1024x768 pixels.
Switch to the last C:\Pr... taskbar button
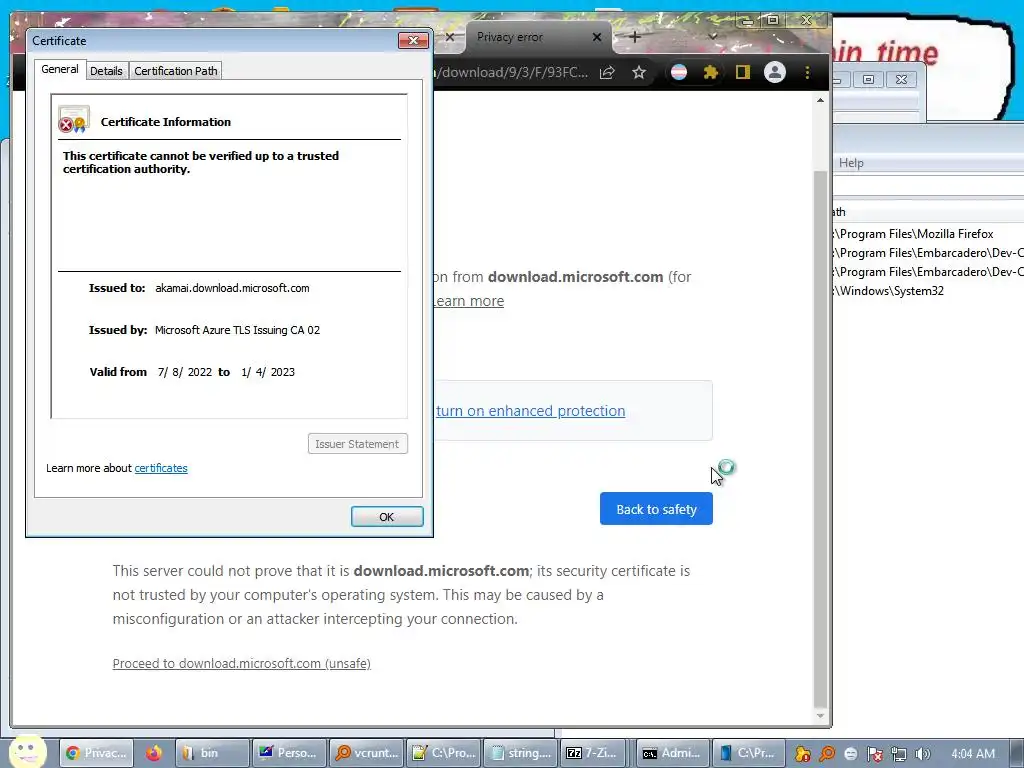[x=748, y=753]
